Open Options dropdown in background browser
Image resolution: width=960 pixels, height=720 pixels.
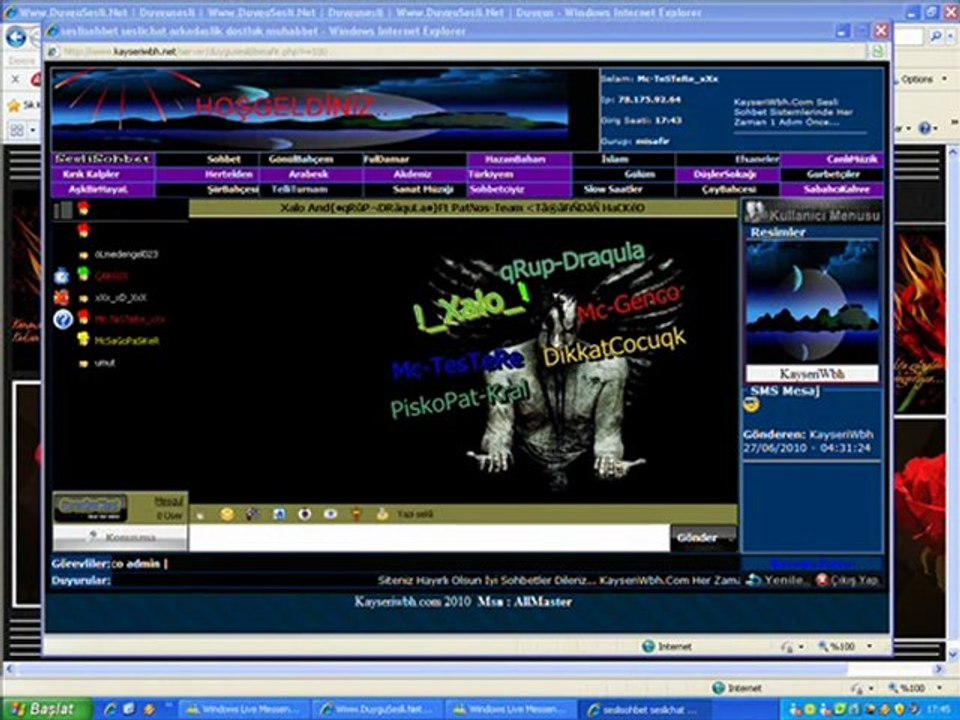tap(923, 80)
